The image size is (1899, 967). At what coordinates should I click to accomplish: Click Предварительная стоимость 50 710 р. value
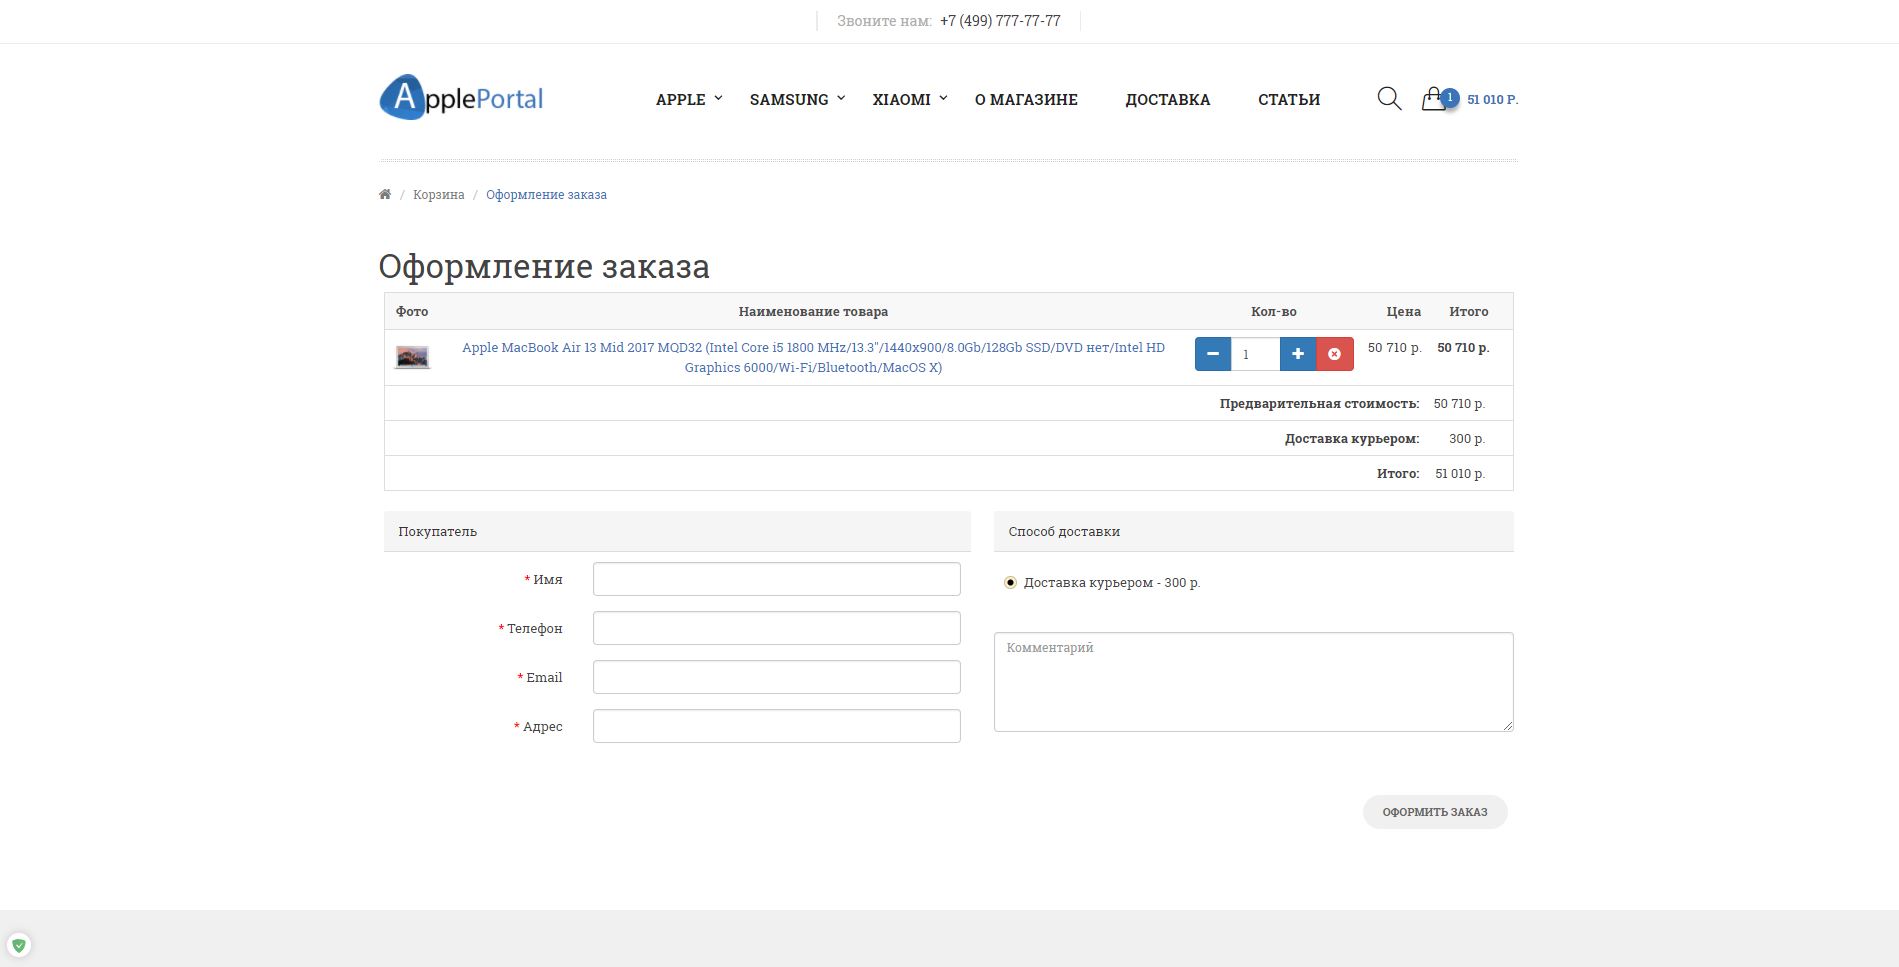pos(1459,403)
